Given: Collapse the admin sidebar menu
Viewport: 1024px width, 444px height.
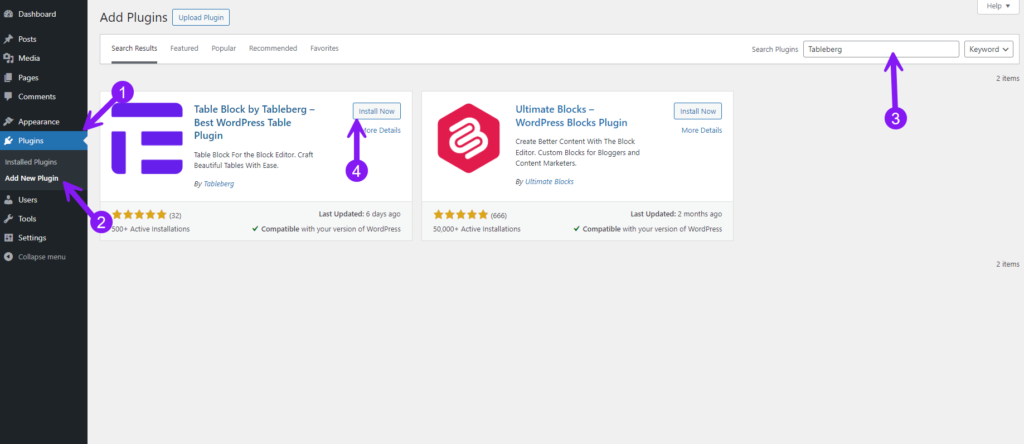Looking at the screenshot, I should coord(44,257).
